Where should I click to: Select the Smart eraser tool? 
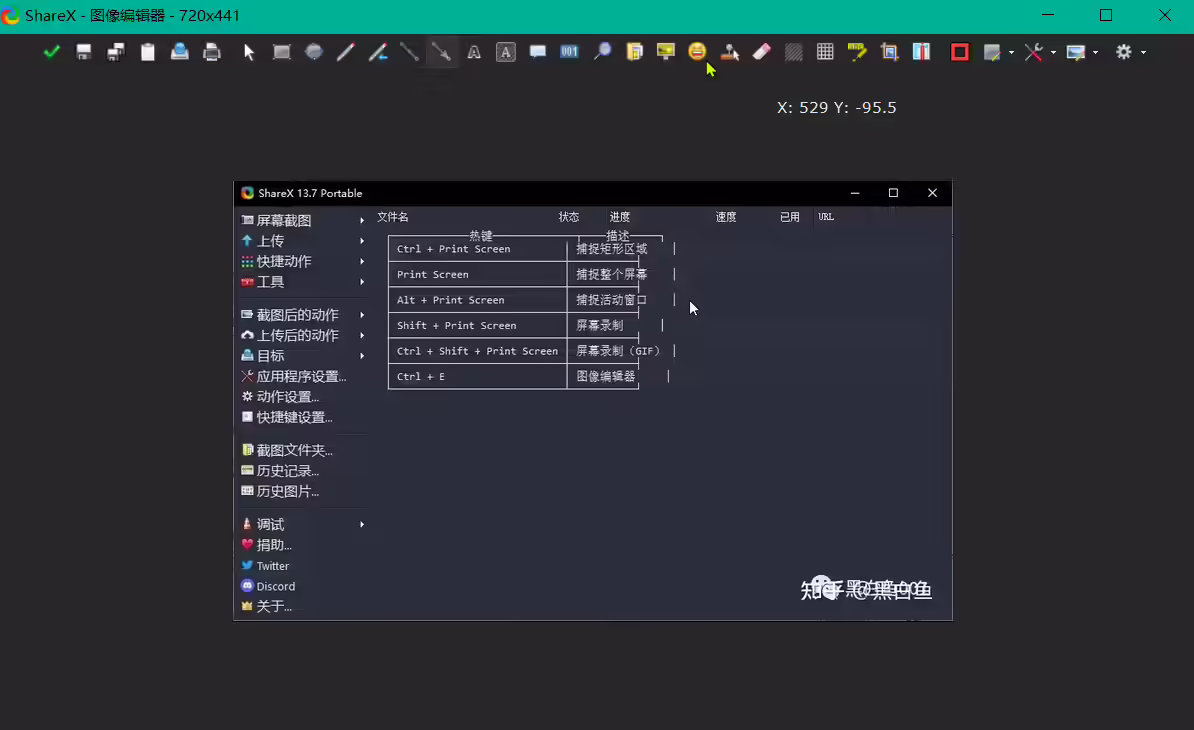[x=761, y=52]
